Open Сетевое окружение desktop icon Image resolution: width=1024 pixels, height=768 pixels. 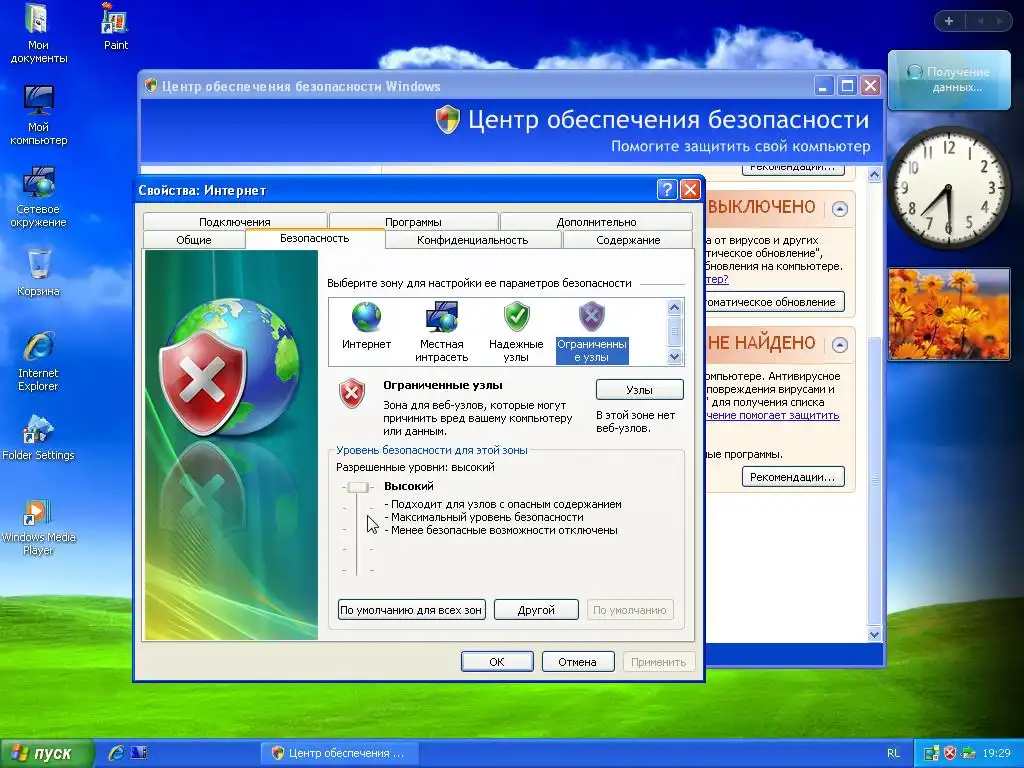tap(39, 197)
